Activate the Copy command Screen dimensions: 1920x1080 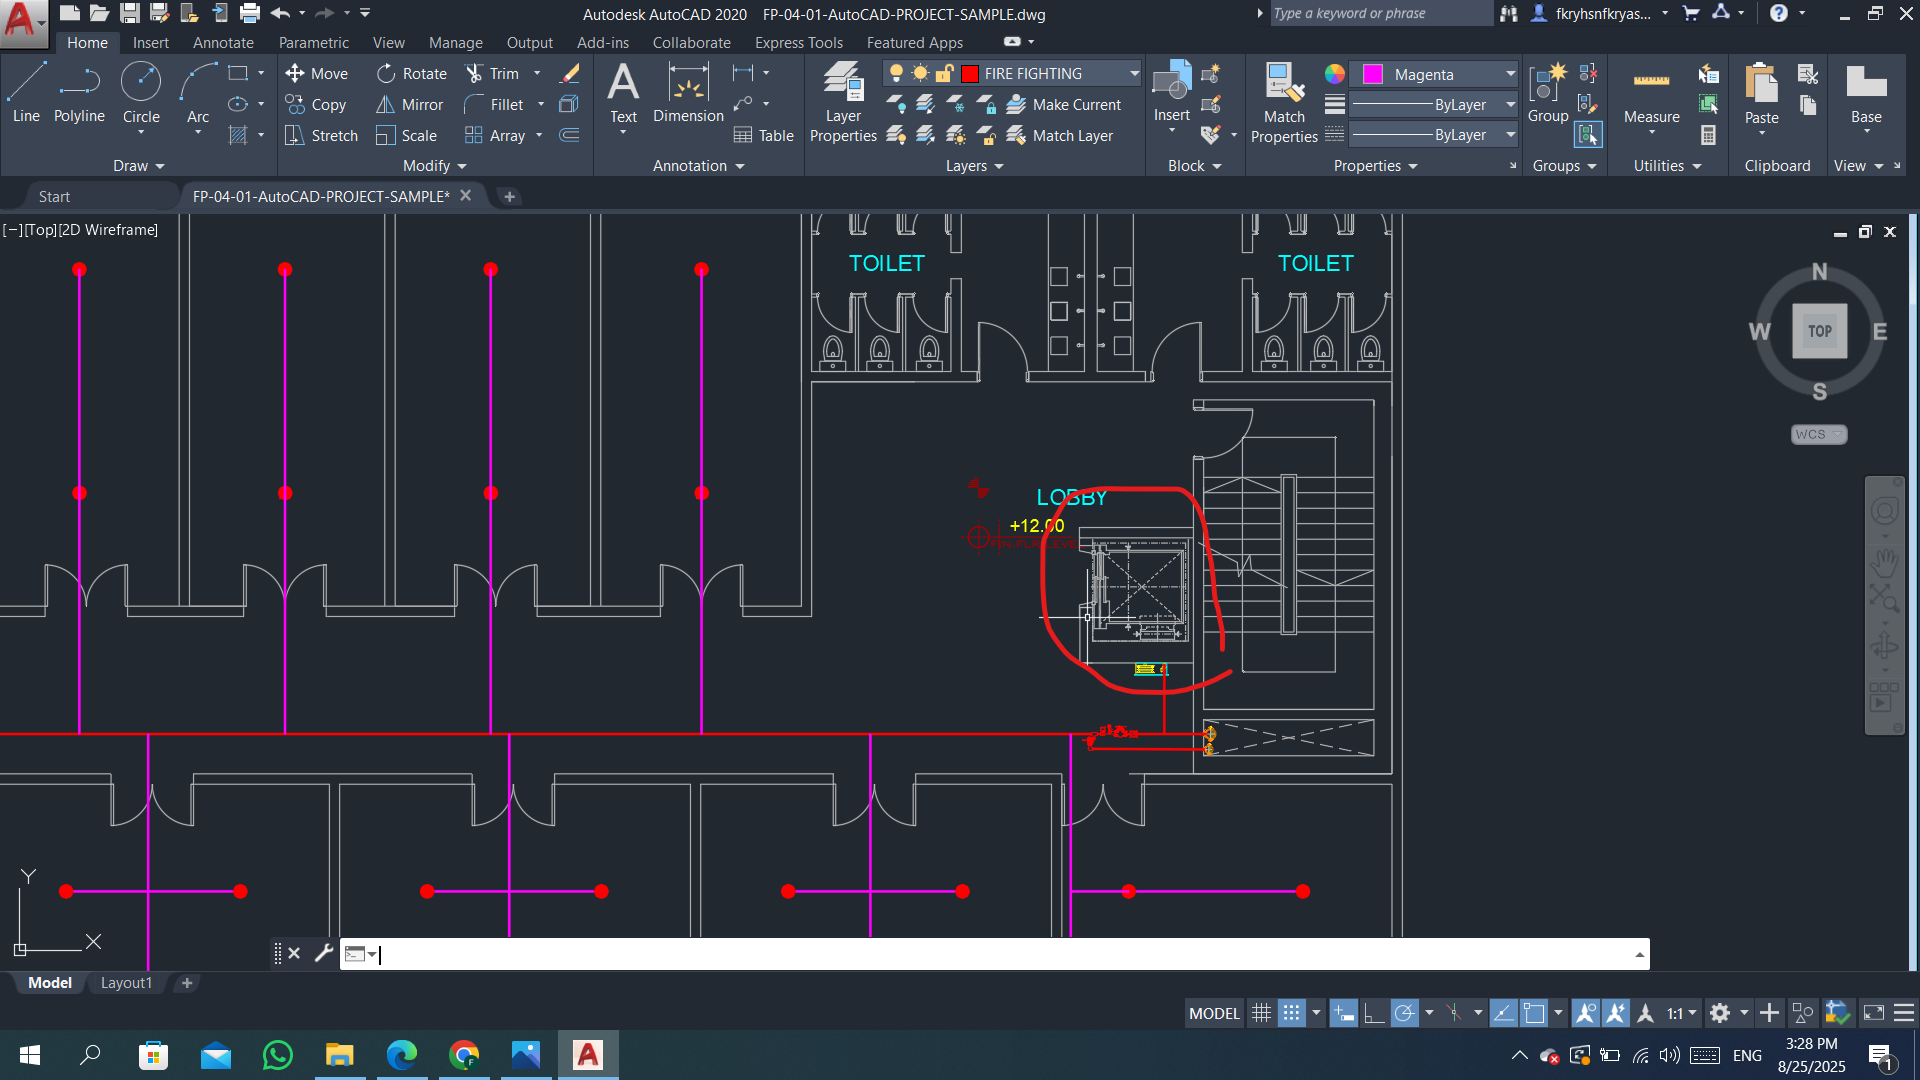[x=316, y=104]
